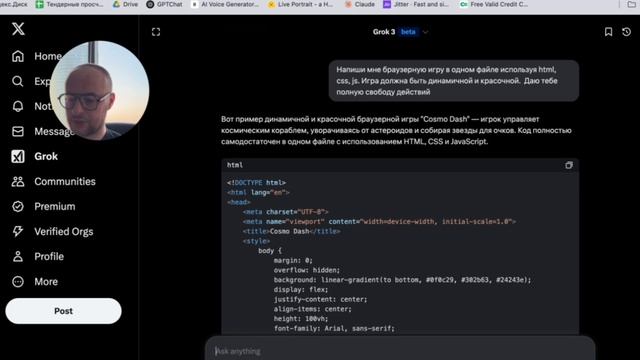Click the X logo in sidebar

(18, 29)
